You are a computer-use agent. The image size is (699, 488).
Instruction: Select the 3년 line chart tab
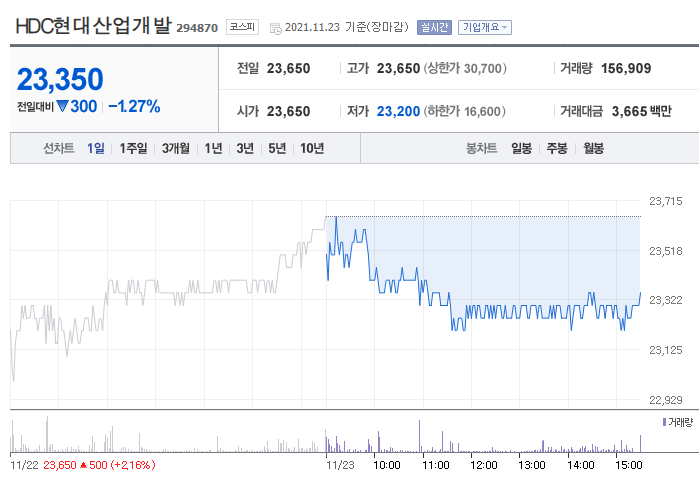click(x=245, y=148)
